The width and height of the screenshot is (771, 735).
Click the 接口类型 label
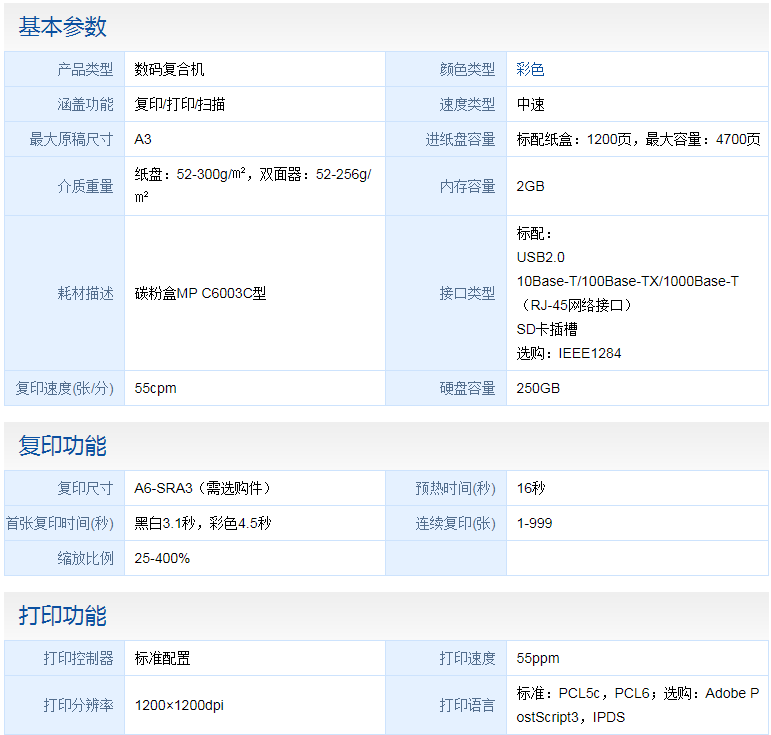coord(467,294)
